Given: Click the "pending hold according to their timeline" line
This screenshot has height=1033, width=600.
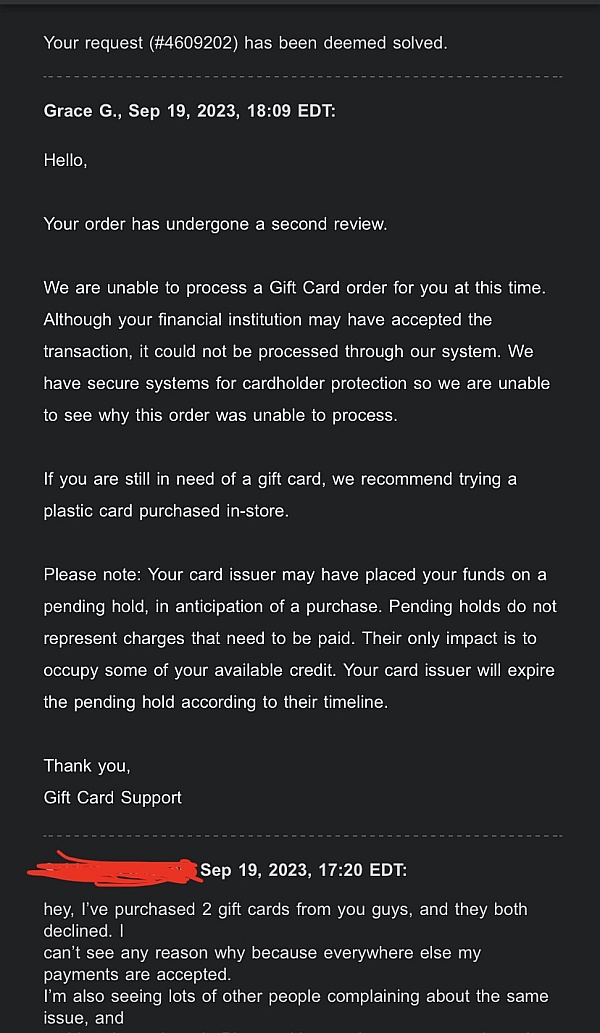Looking at the screenshot, I should pos(215,702).
